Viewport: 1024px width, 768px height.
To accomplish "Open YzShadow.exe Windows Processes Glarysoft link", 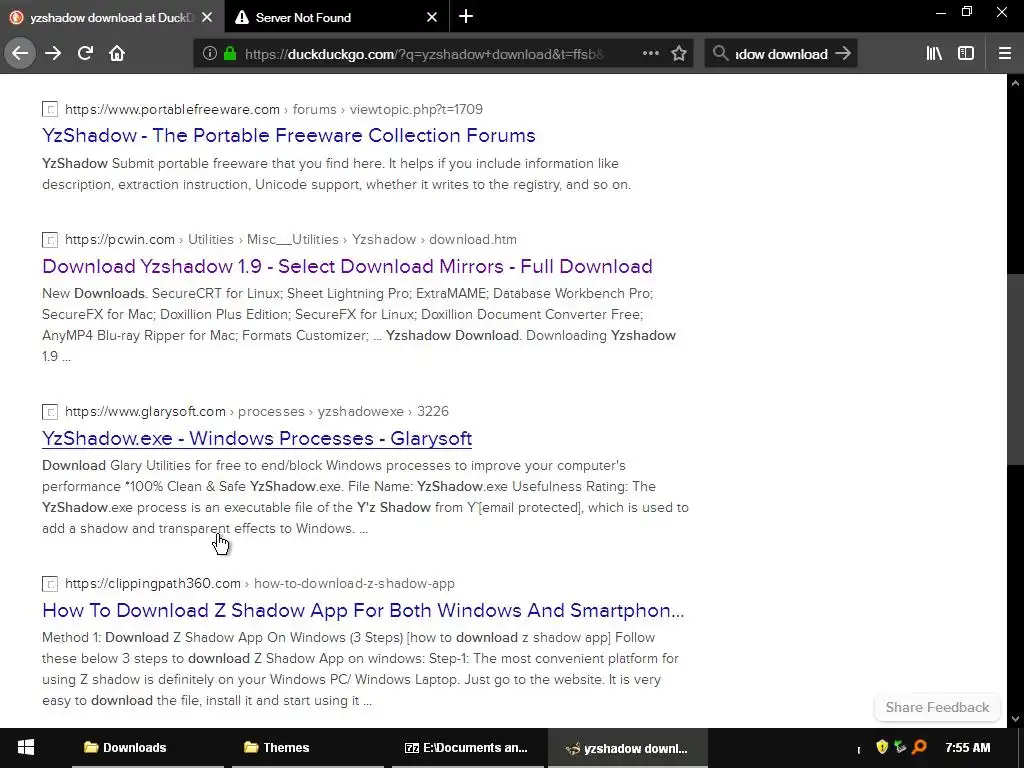I will 257,438.
